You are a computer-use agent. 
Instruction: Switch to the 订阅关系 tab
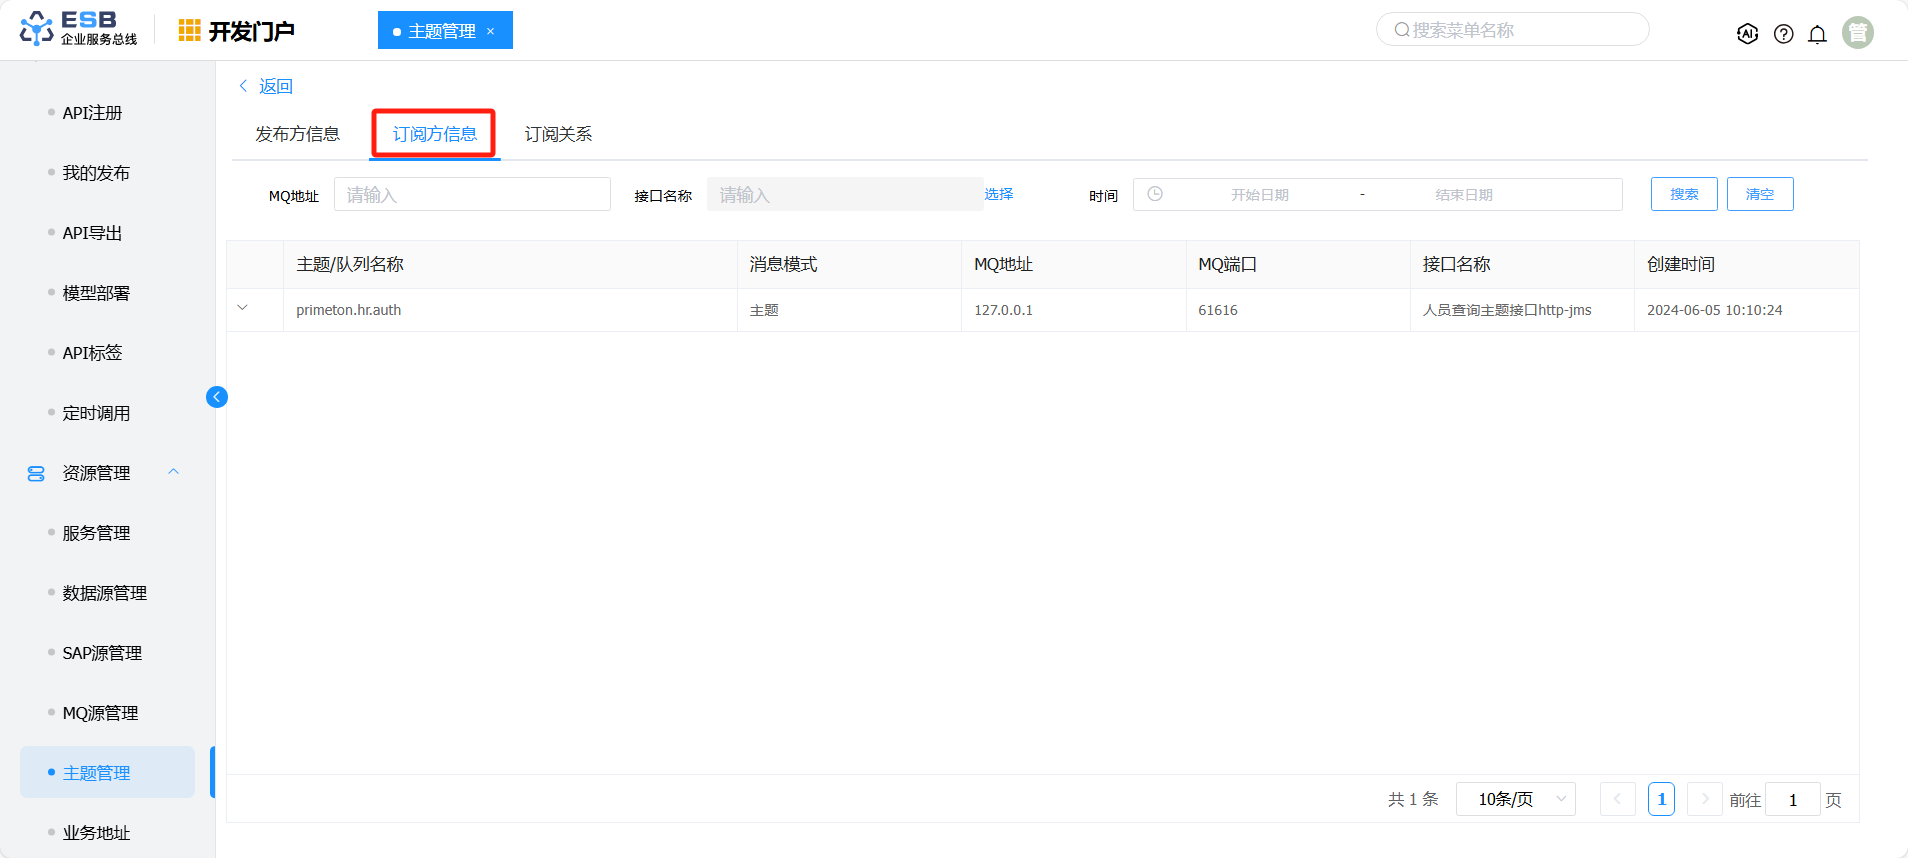558,134
